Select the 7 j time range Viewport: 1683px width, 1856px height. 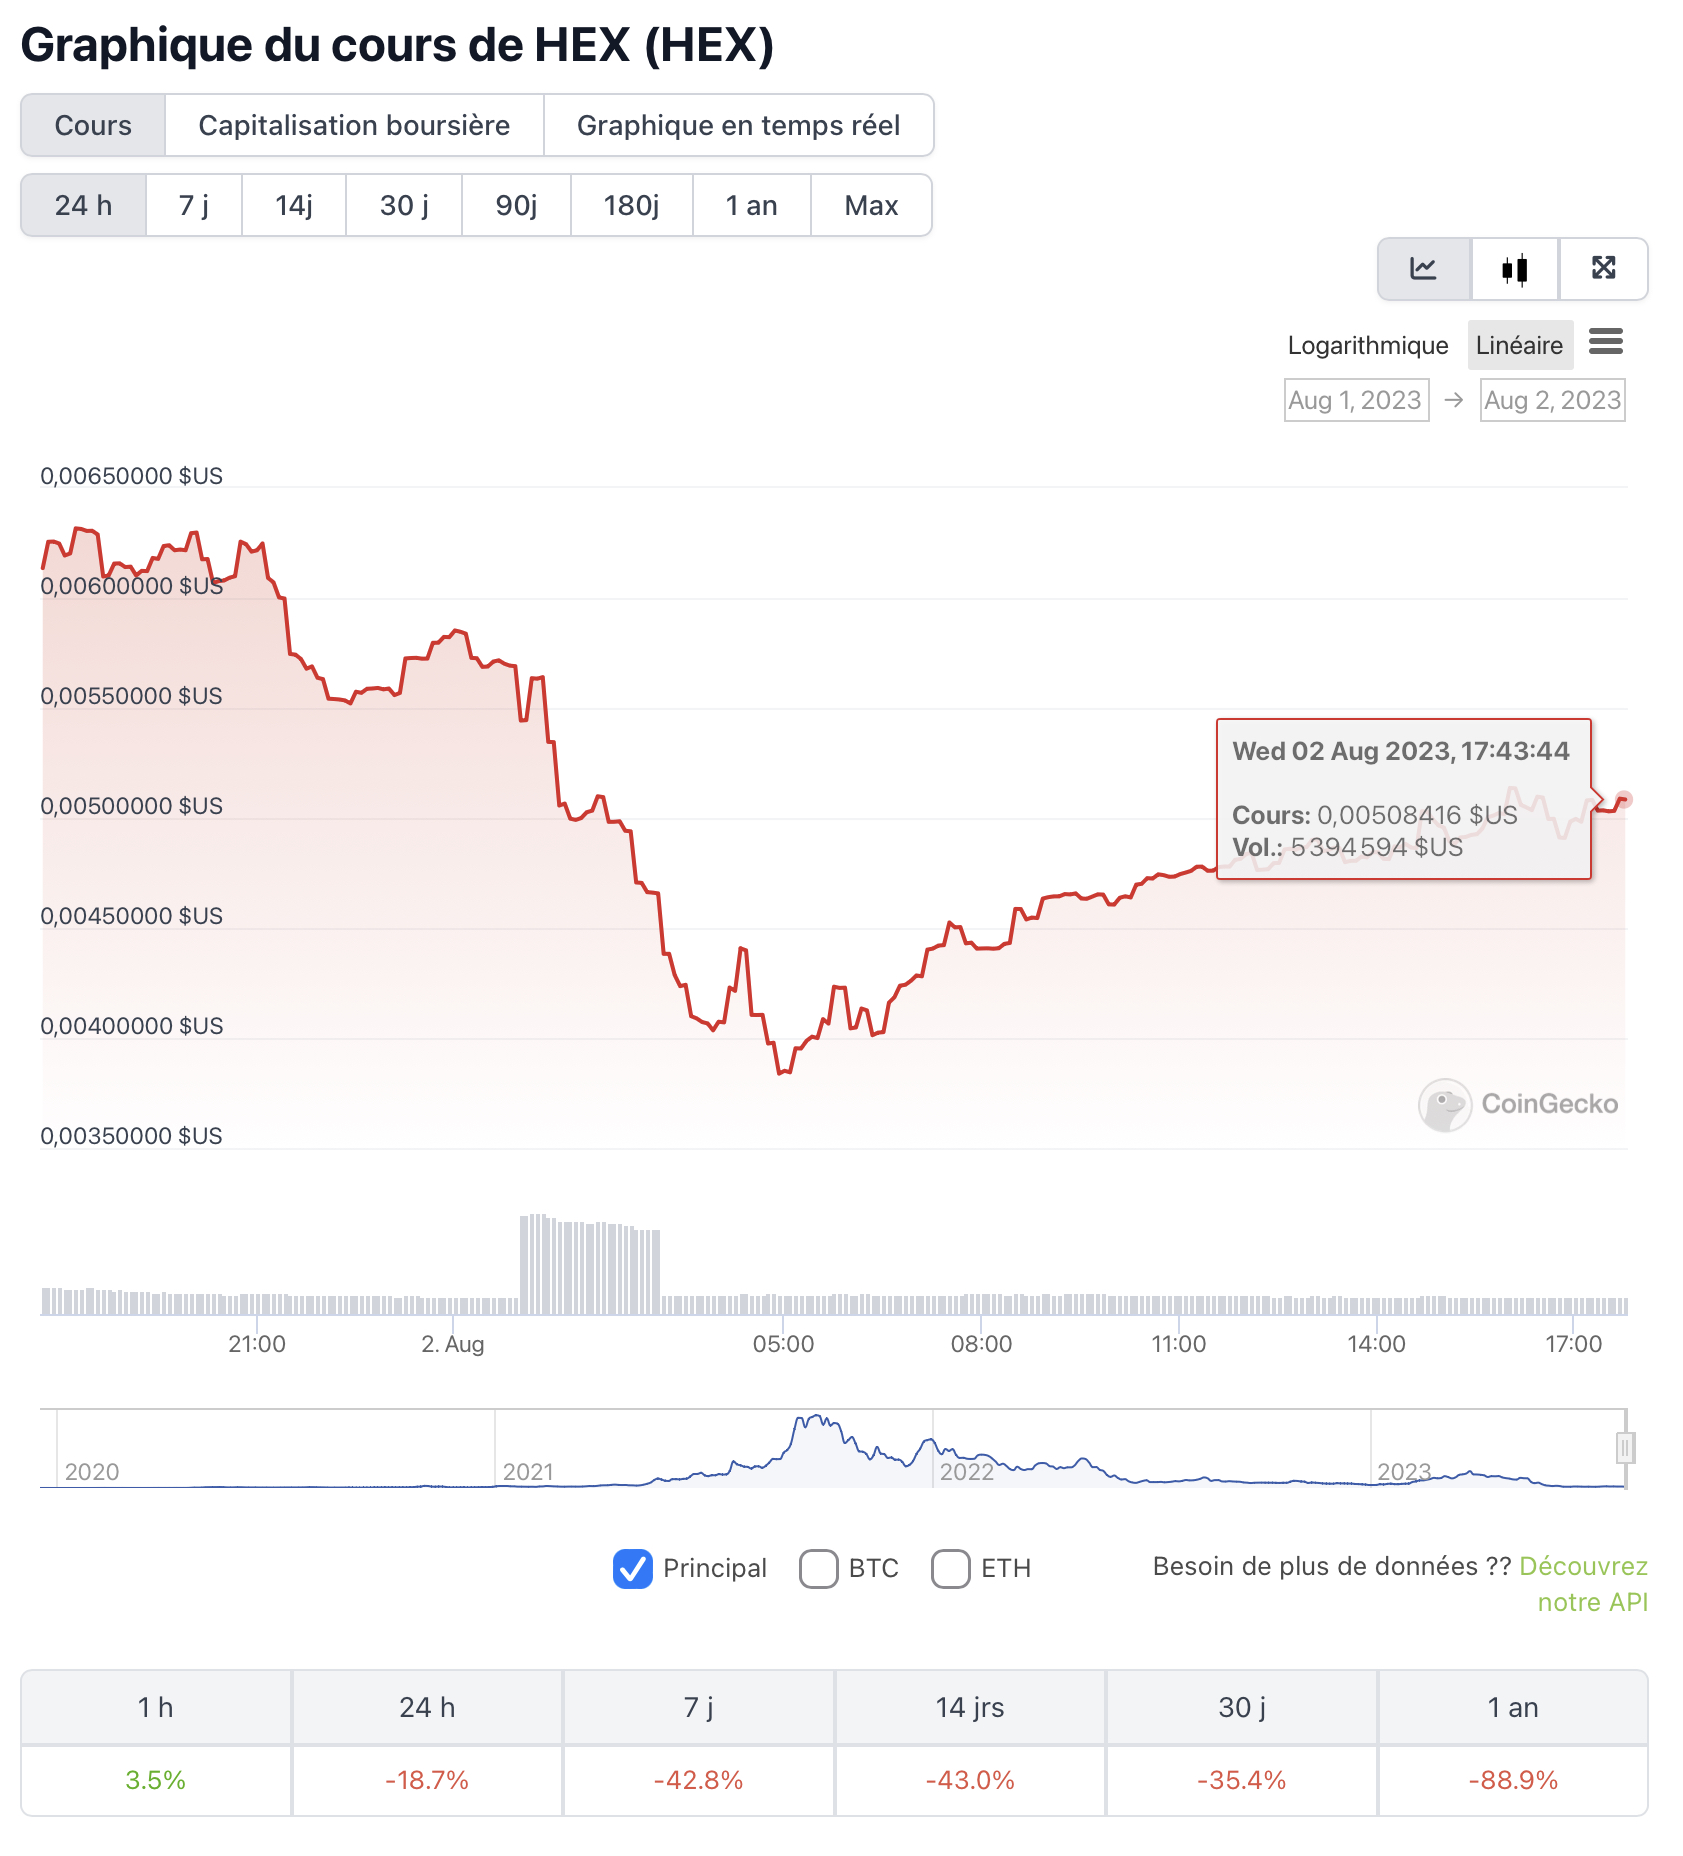click(194, 206)
